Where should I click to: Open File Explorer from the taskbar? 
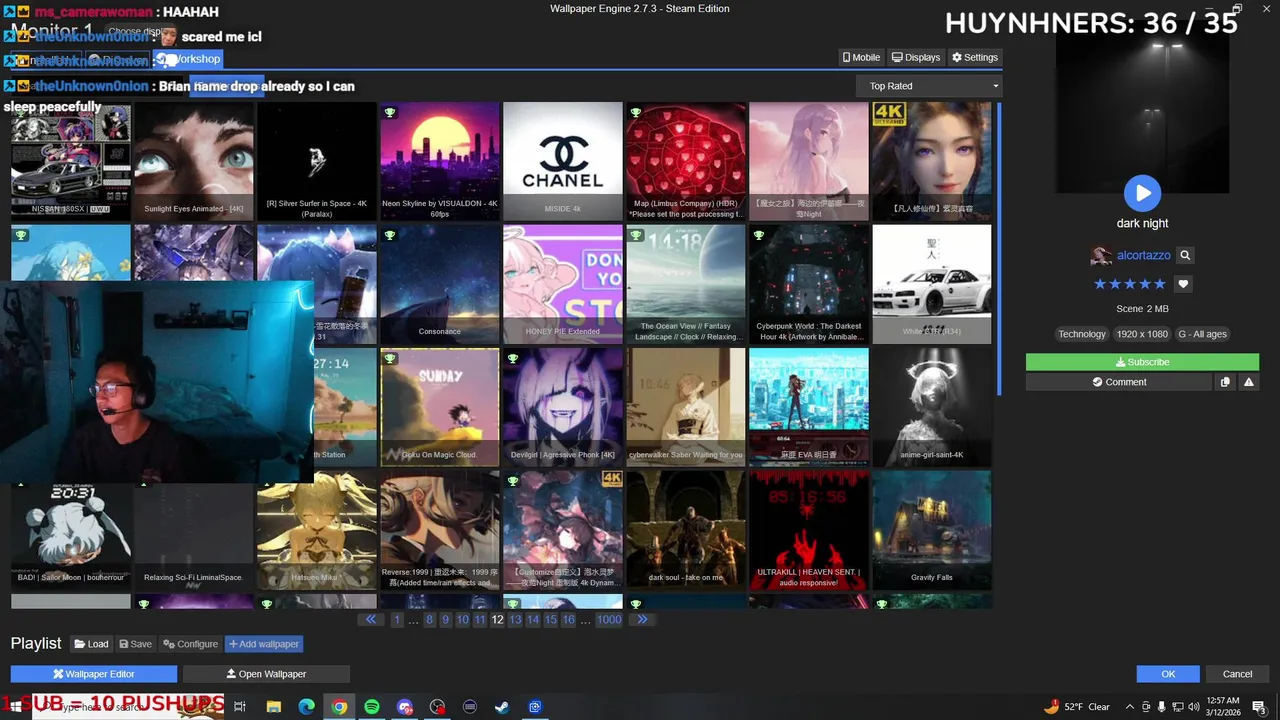(273, 707)
